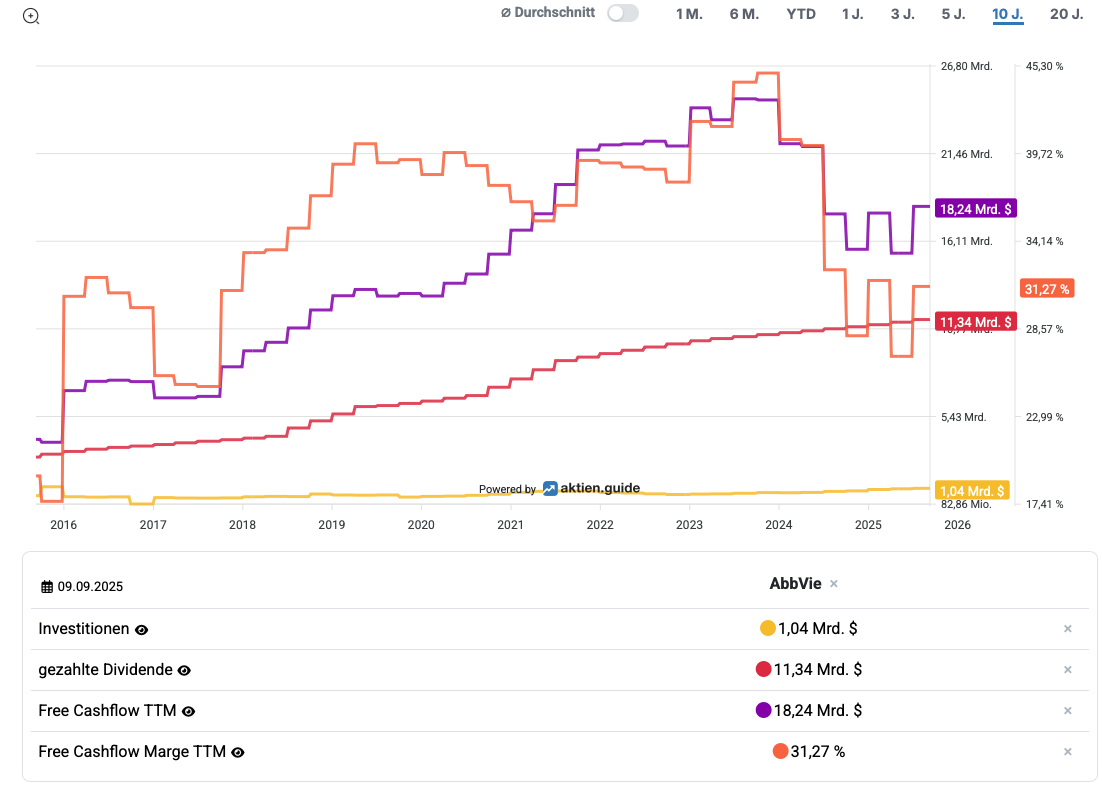Viewport: 1102px width, 792px height.
Task: Click the 26,80 Mrd. axis value
Action: (966, 66)
